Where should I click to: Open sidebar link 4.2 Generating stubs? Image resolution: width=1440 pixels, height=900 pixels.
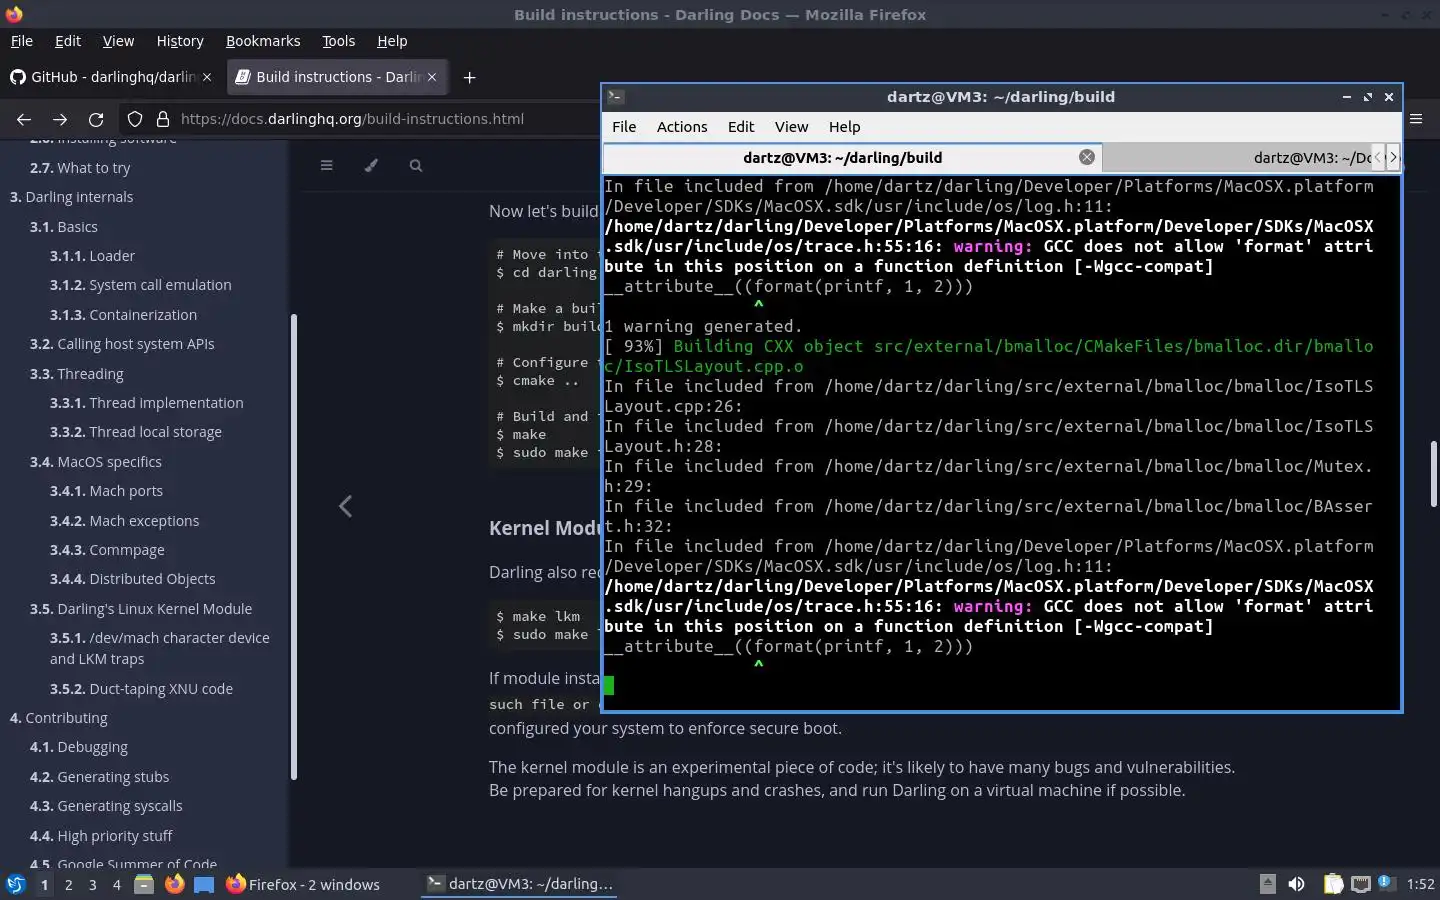[x=99, y=777]
